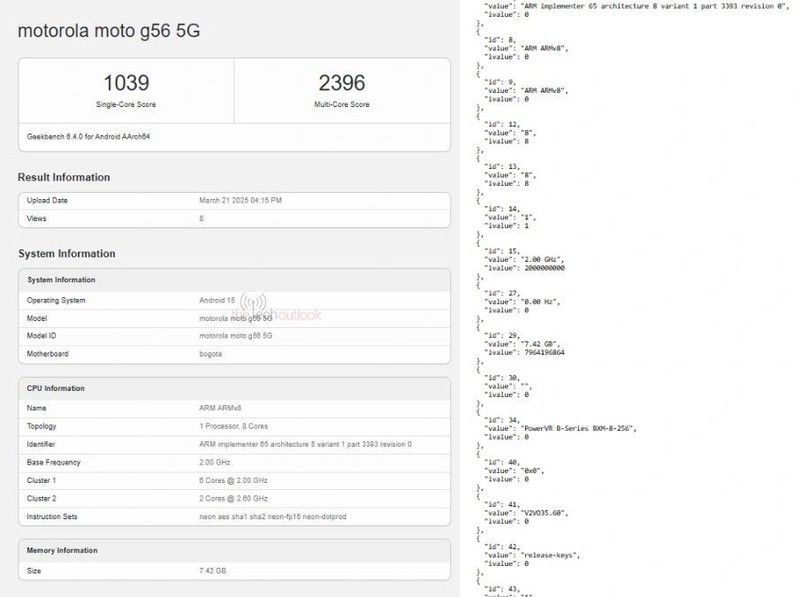
Task: Select the 1 Processor, 8 Cores value
Action: pyautogui.click(x=234, y=426)
